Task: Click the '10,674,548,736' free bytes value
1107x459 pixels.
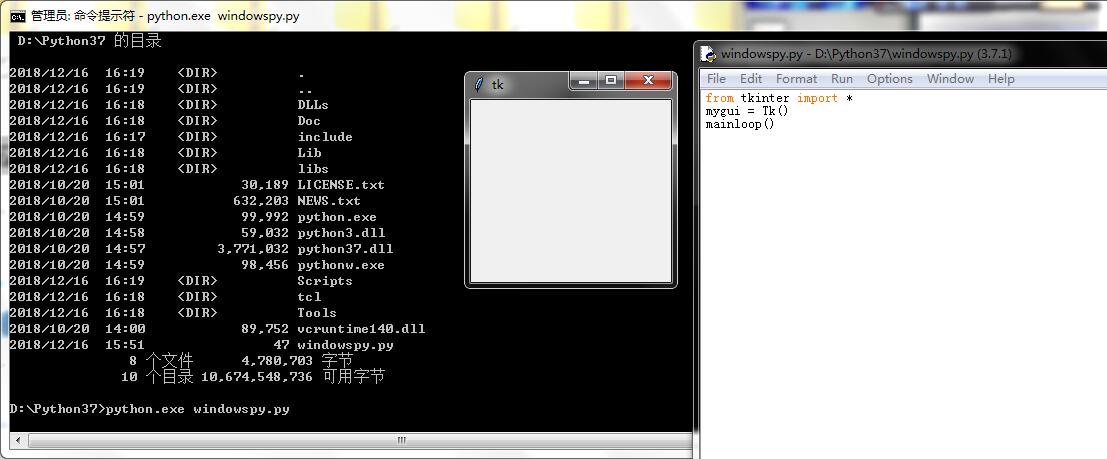Action: [257, 377]
